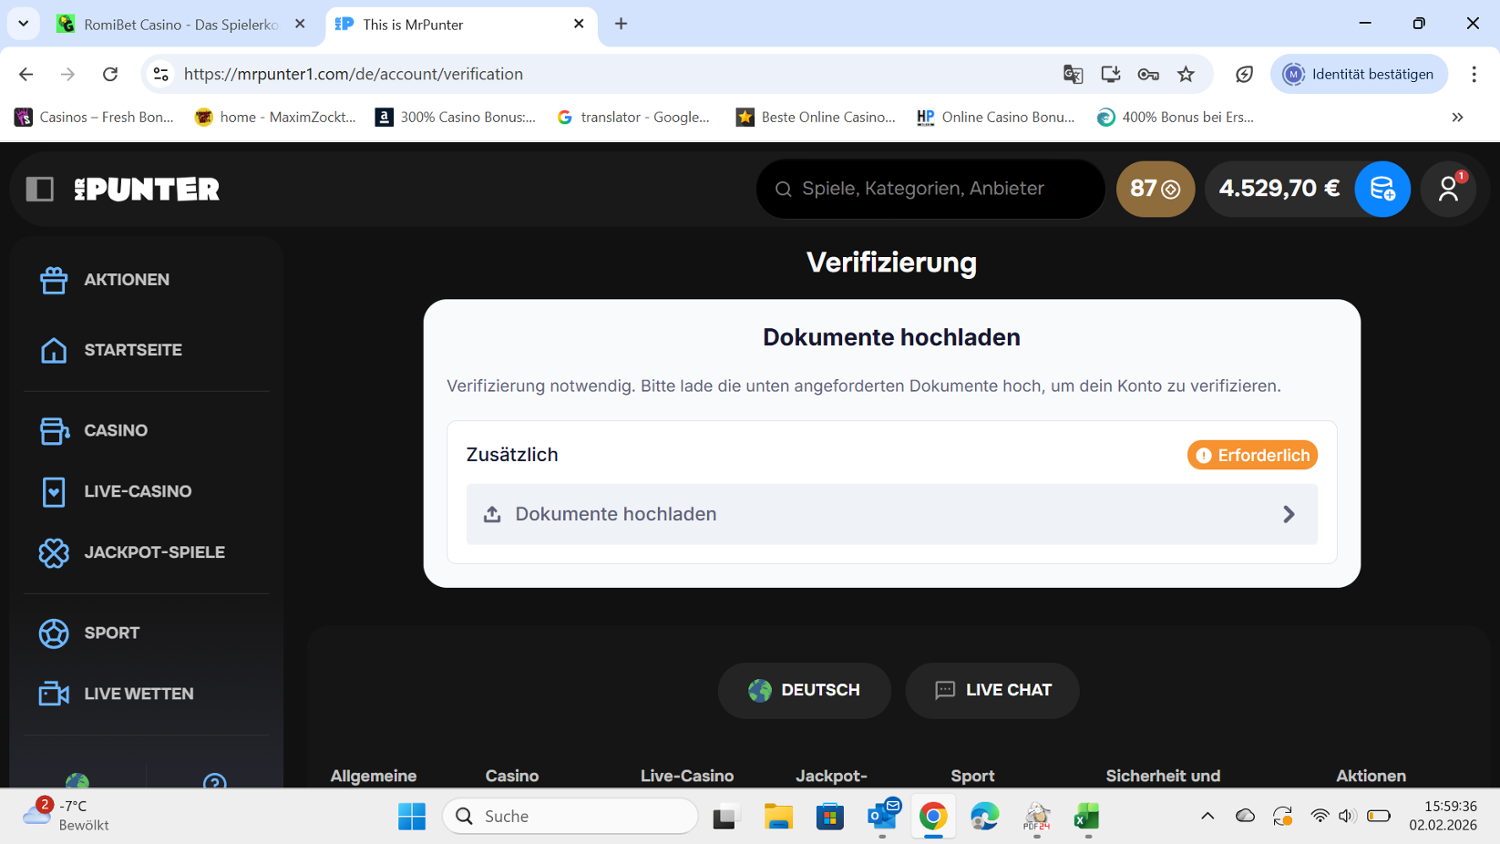The width and height of the screenshot is (1500, 844).
Task: Show more bookmarks via chevron
Action: [1457, 117]
